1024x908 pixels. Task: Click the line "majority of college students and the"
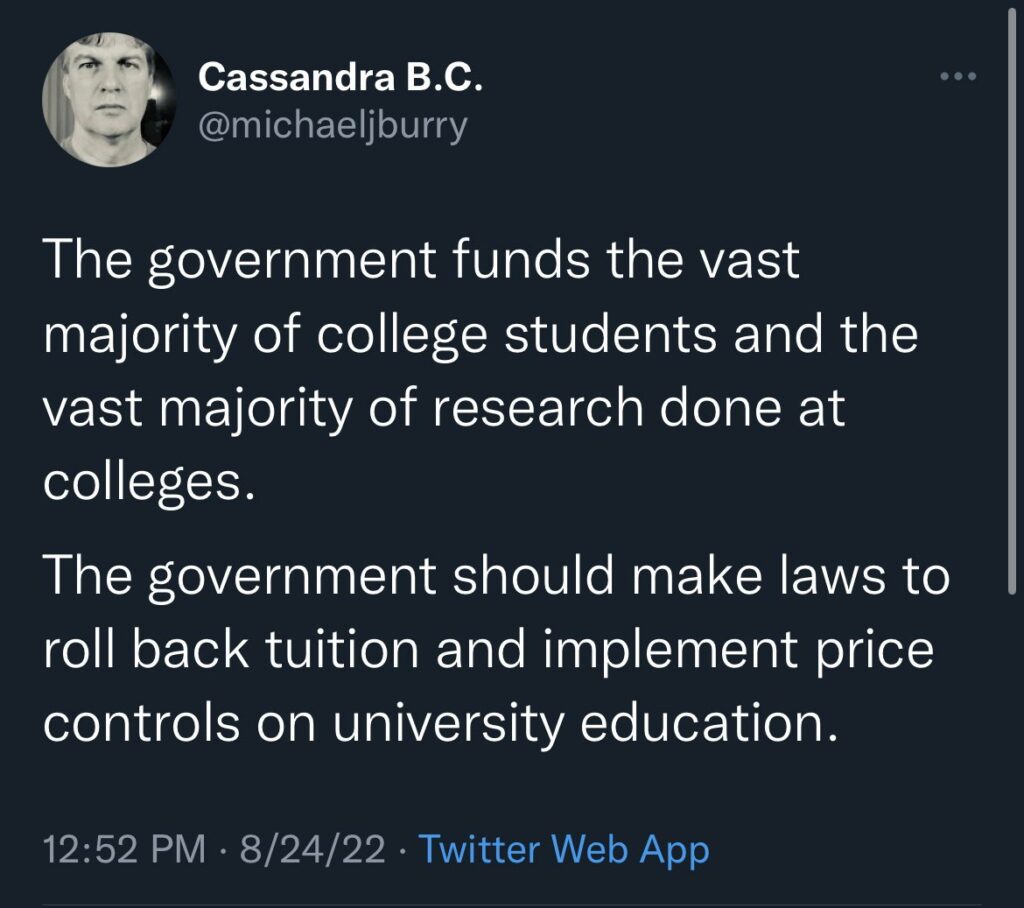point(480,334)
